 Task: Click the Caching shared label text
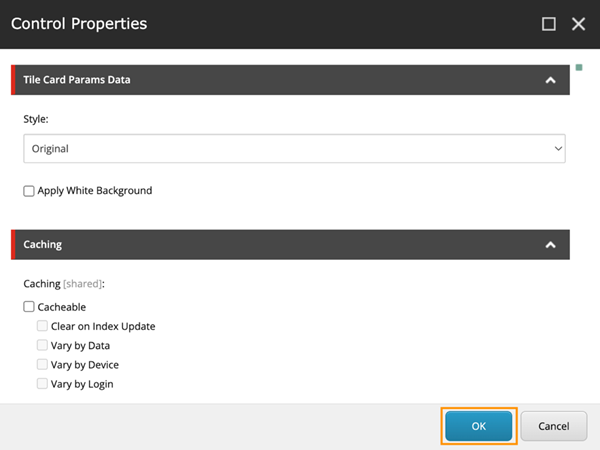(x=64, y=284)
